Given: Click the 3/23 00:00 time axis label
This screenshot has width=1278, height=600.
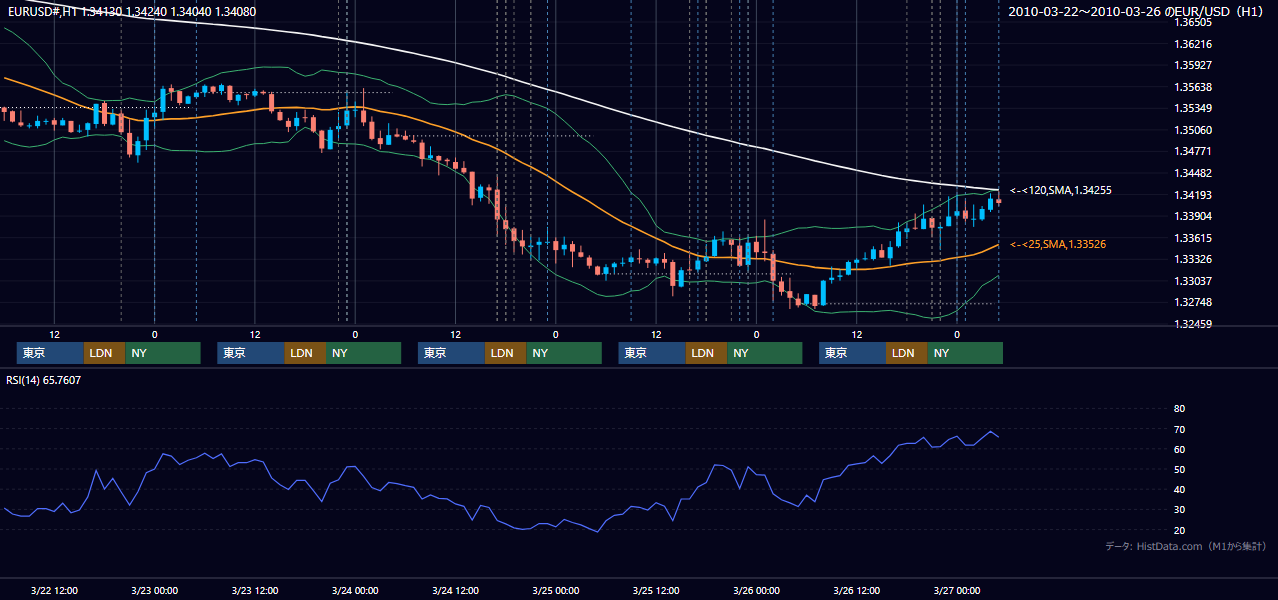Looking at the screenshot, I should (154, 591).
